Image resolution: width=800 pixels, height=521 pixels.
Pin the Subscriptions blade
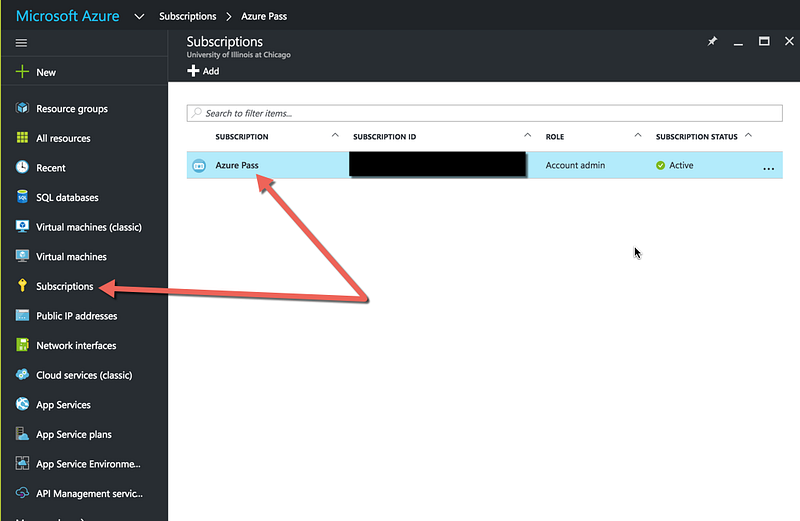click(x=712, y=41)
